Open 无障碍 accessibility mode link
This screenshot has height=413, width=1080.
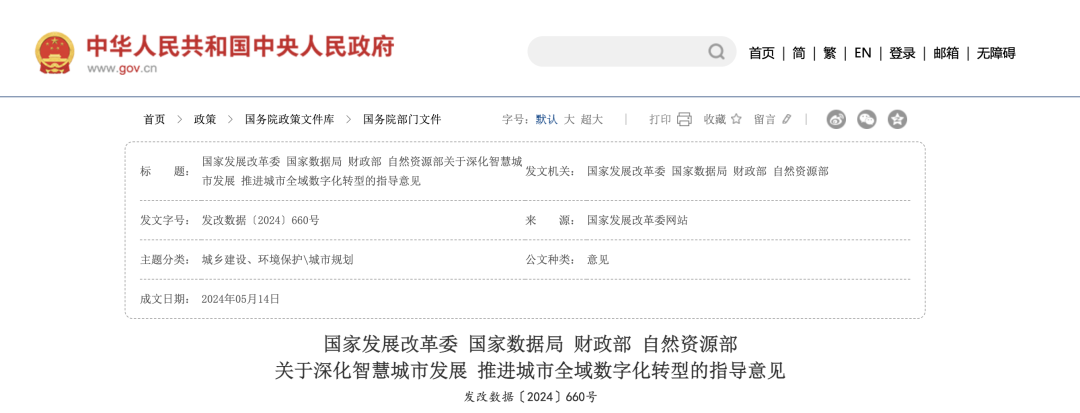pyautogui.click(x=996, y=53)
